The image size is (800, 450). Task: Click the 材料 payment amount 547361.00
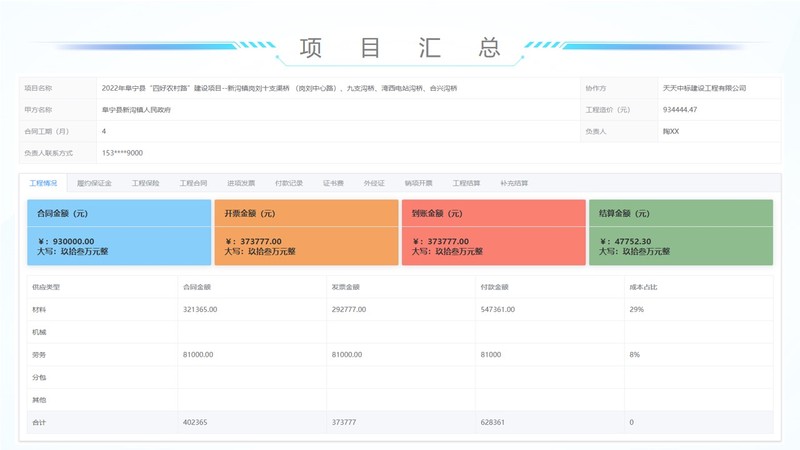(x=497, y=310)
